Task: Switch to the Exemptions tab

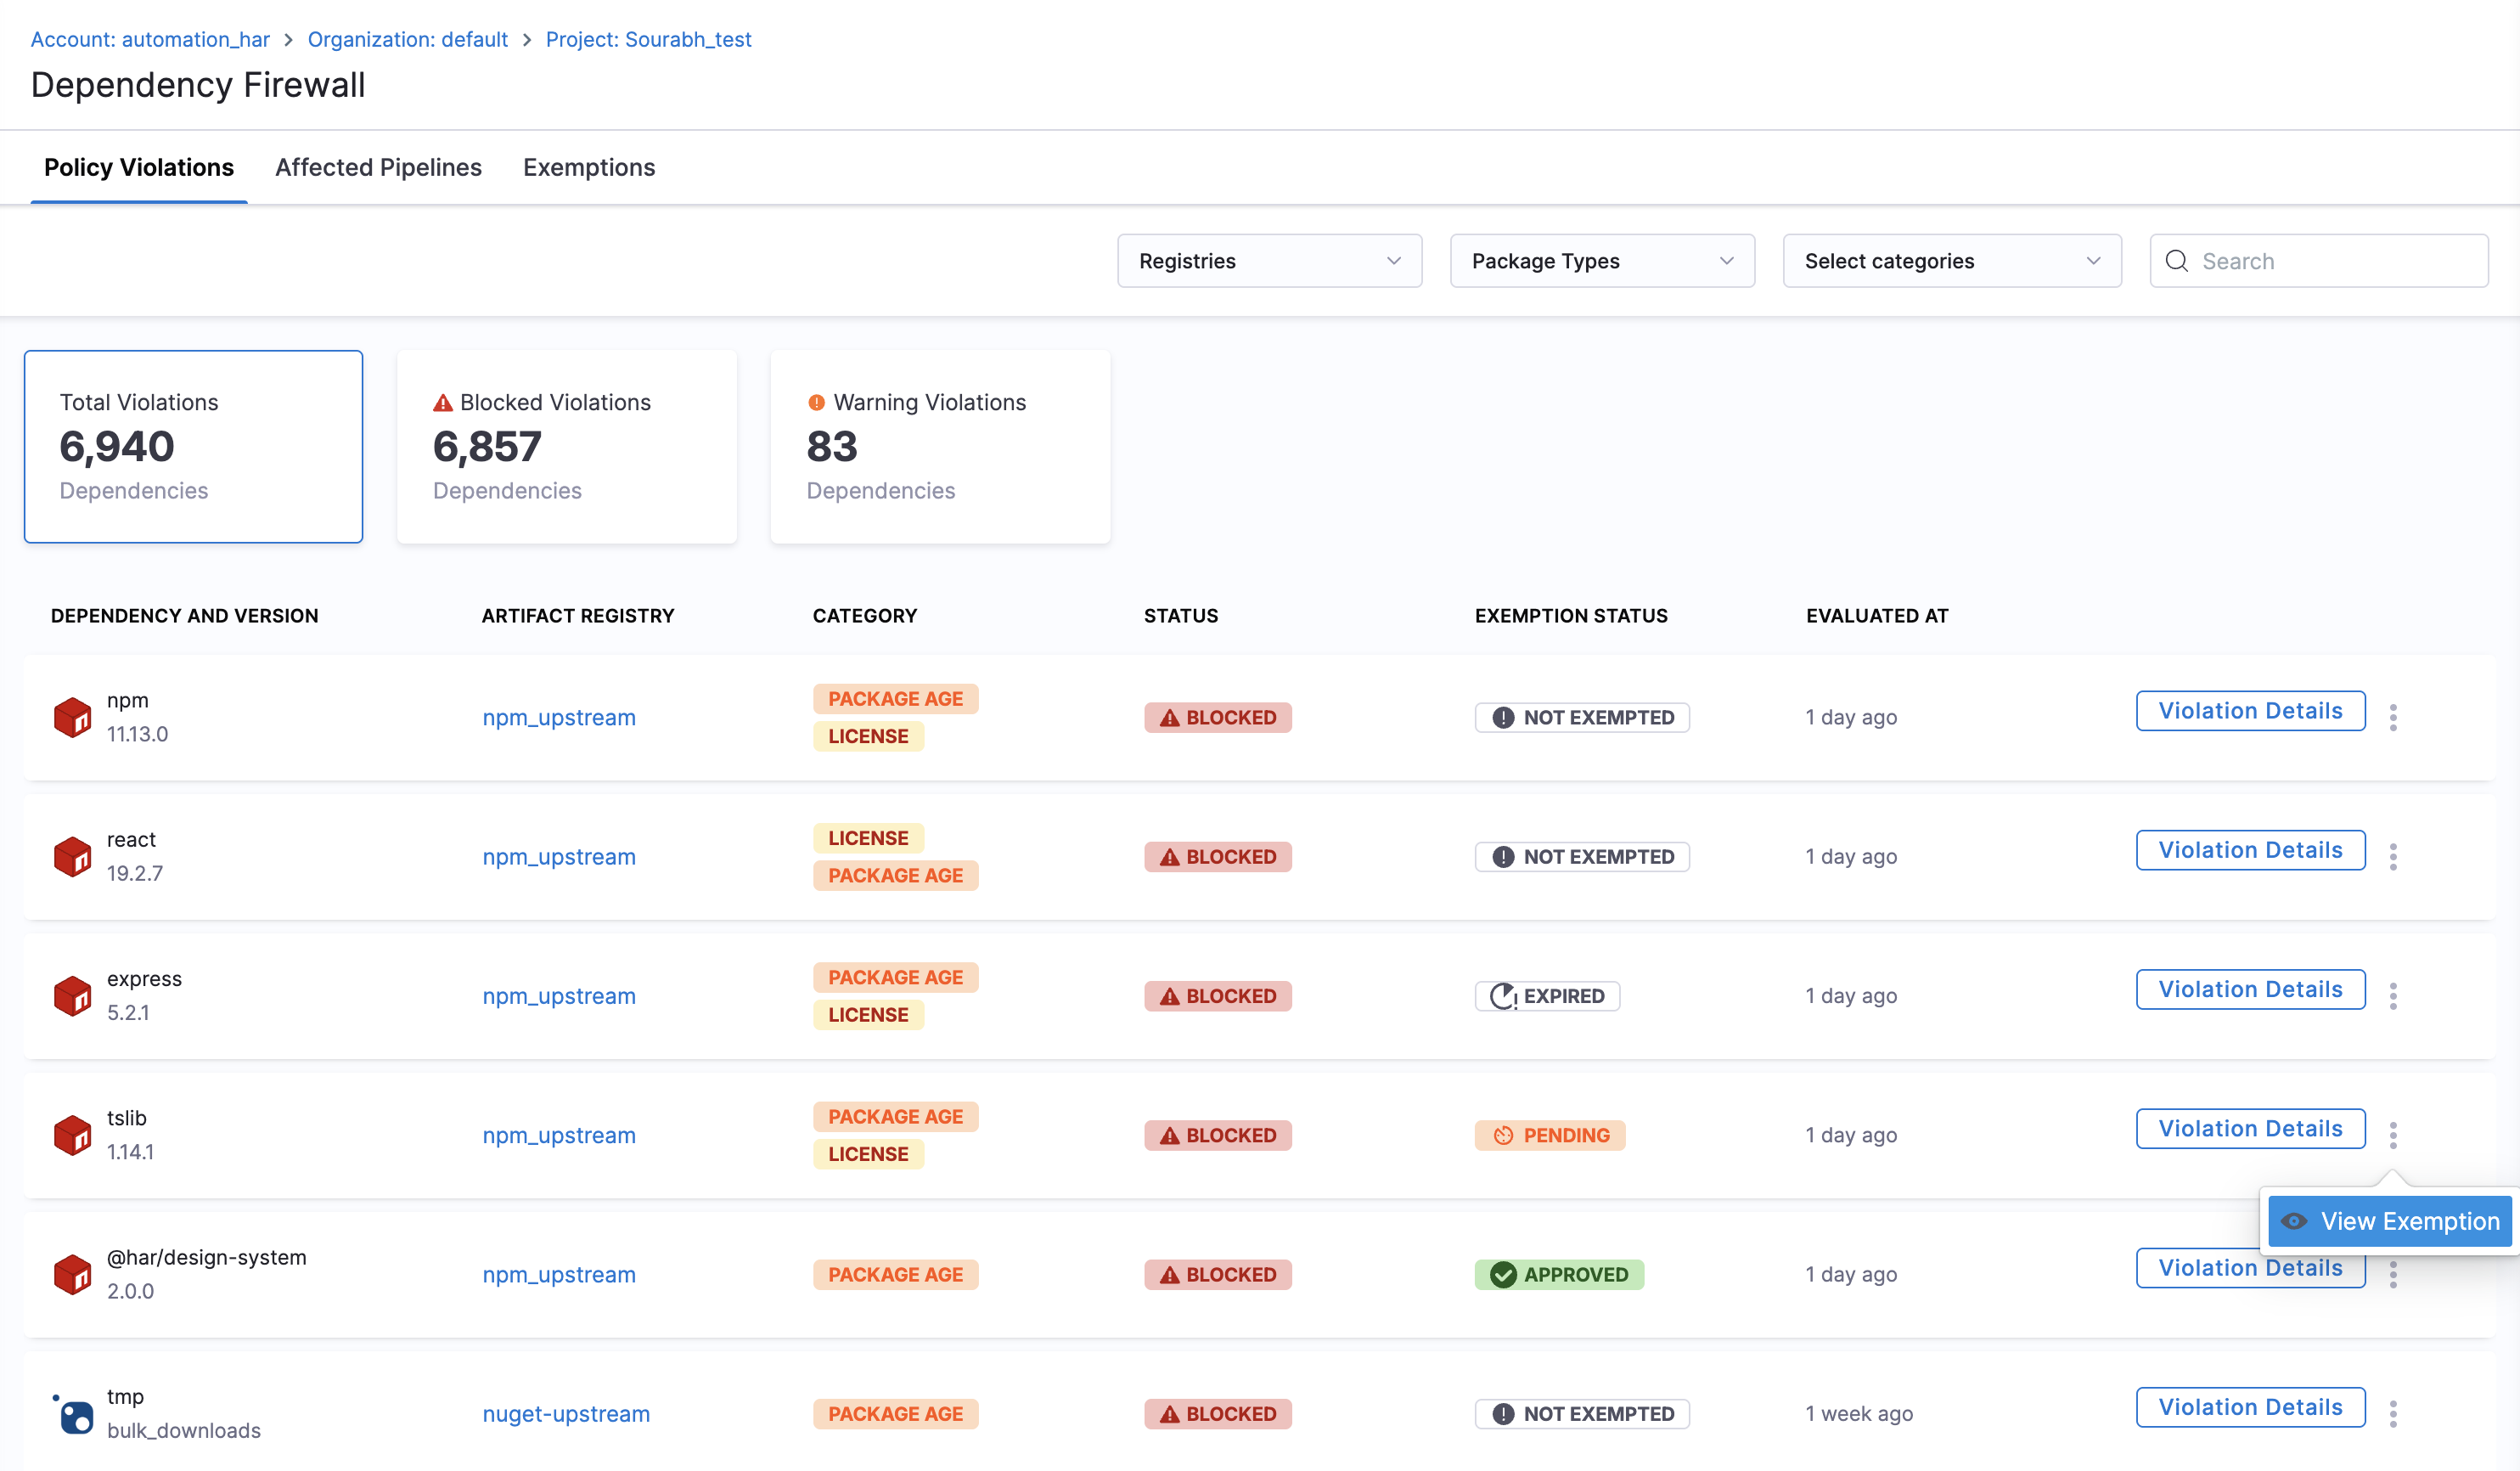Action: 589,167
